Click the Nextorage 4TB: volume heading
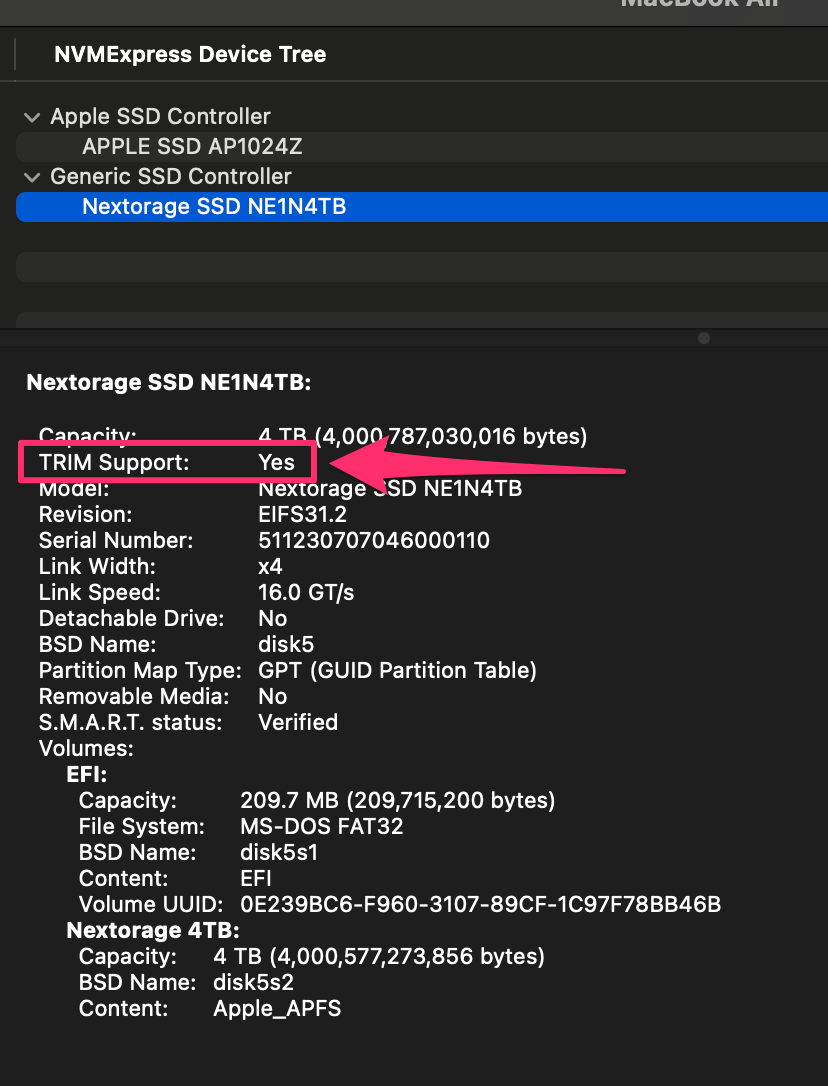Image resolution: width=828 pixels, height=1086 pixels. (x=152, y=930)
